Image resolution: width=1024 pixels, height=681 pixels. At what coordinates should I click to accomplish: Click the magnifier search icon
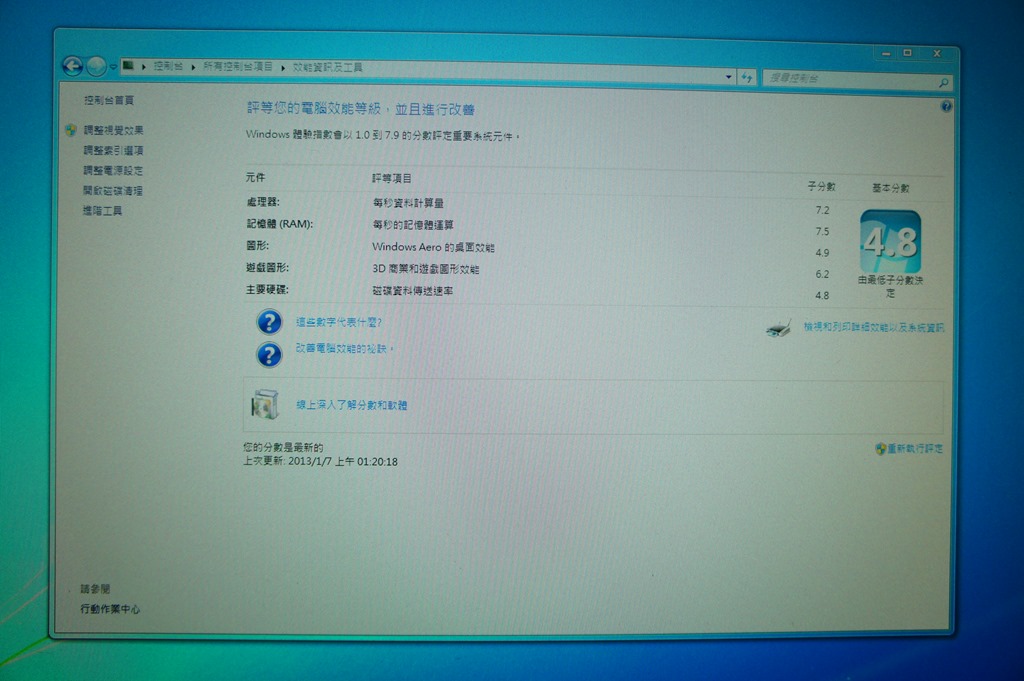pyautogui.click(x=944, y=82)
